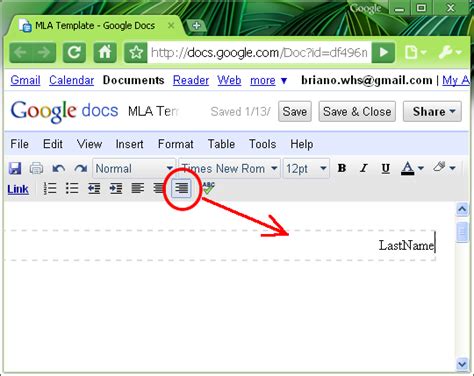Open the Share dropdown button
474x376 pixels.
432,112
